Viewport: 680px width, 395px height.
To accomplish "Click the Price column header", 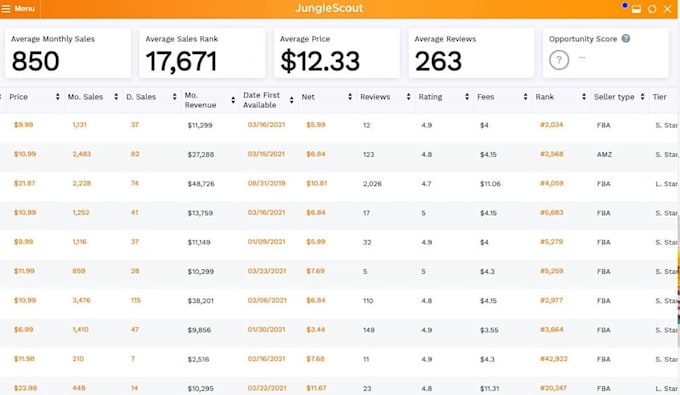I will pos(19,97).
